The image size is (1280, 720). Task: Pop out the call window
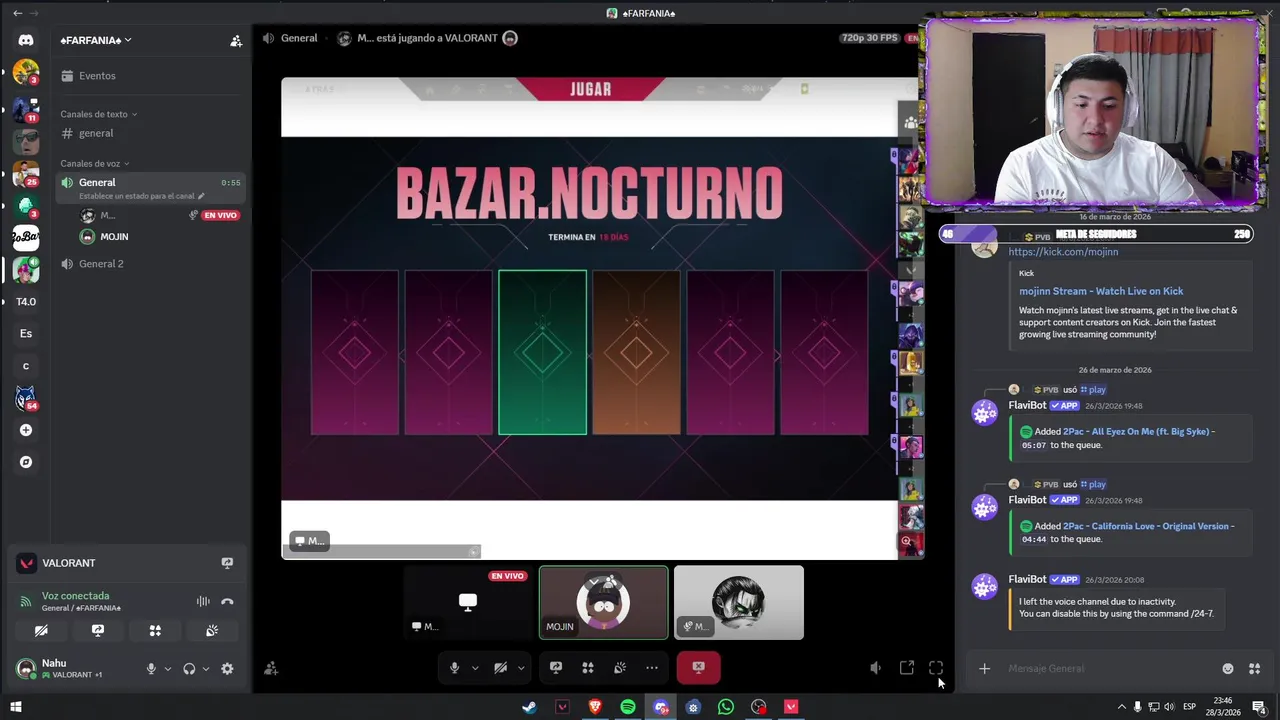[x=907, y=668]
